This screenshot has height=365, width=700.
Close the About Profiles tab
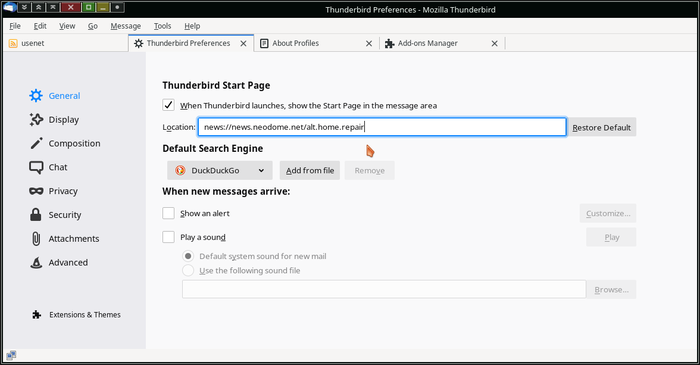click(x=369, y=43)
